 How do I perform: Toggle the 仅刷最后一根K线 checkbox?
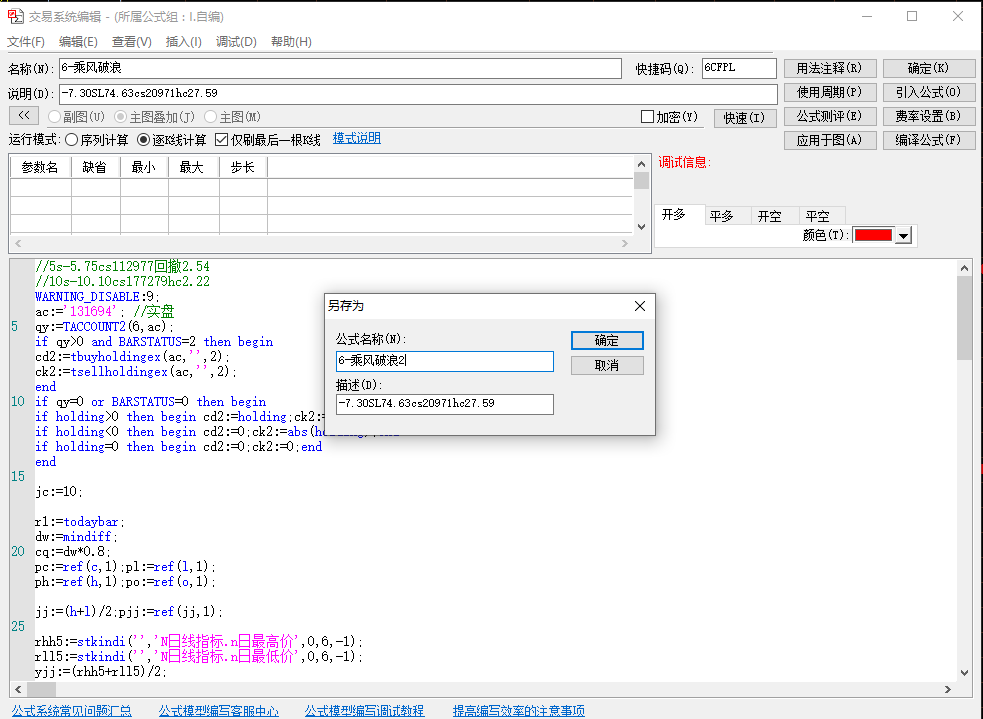click(x=221, y=140)
